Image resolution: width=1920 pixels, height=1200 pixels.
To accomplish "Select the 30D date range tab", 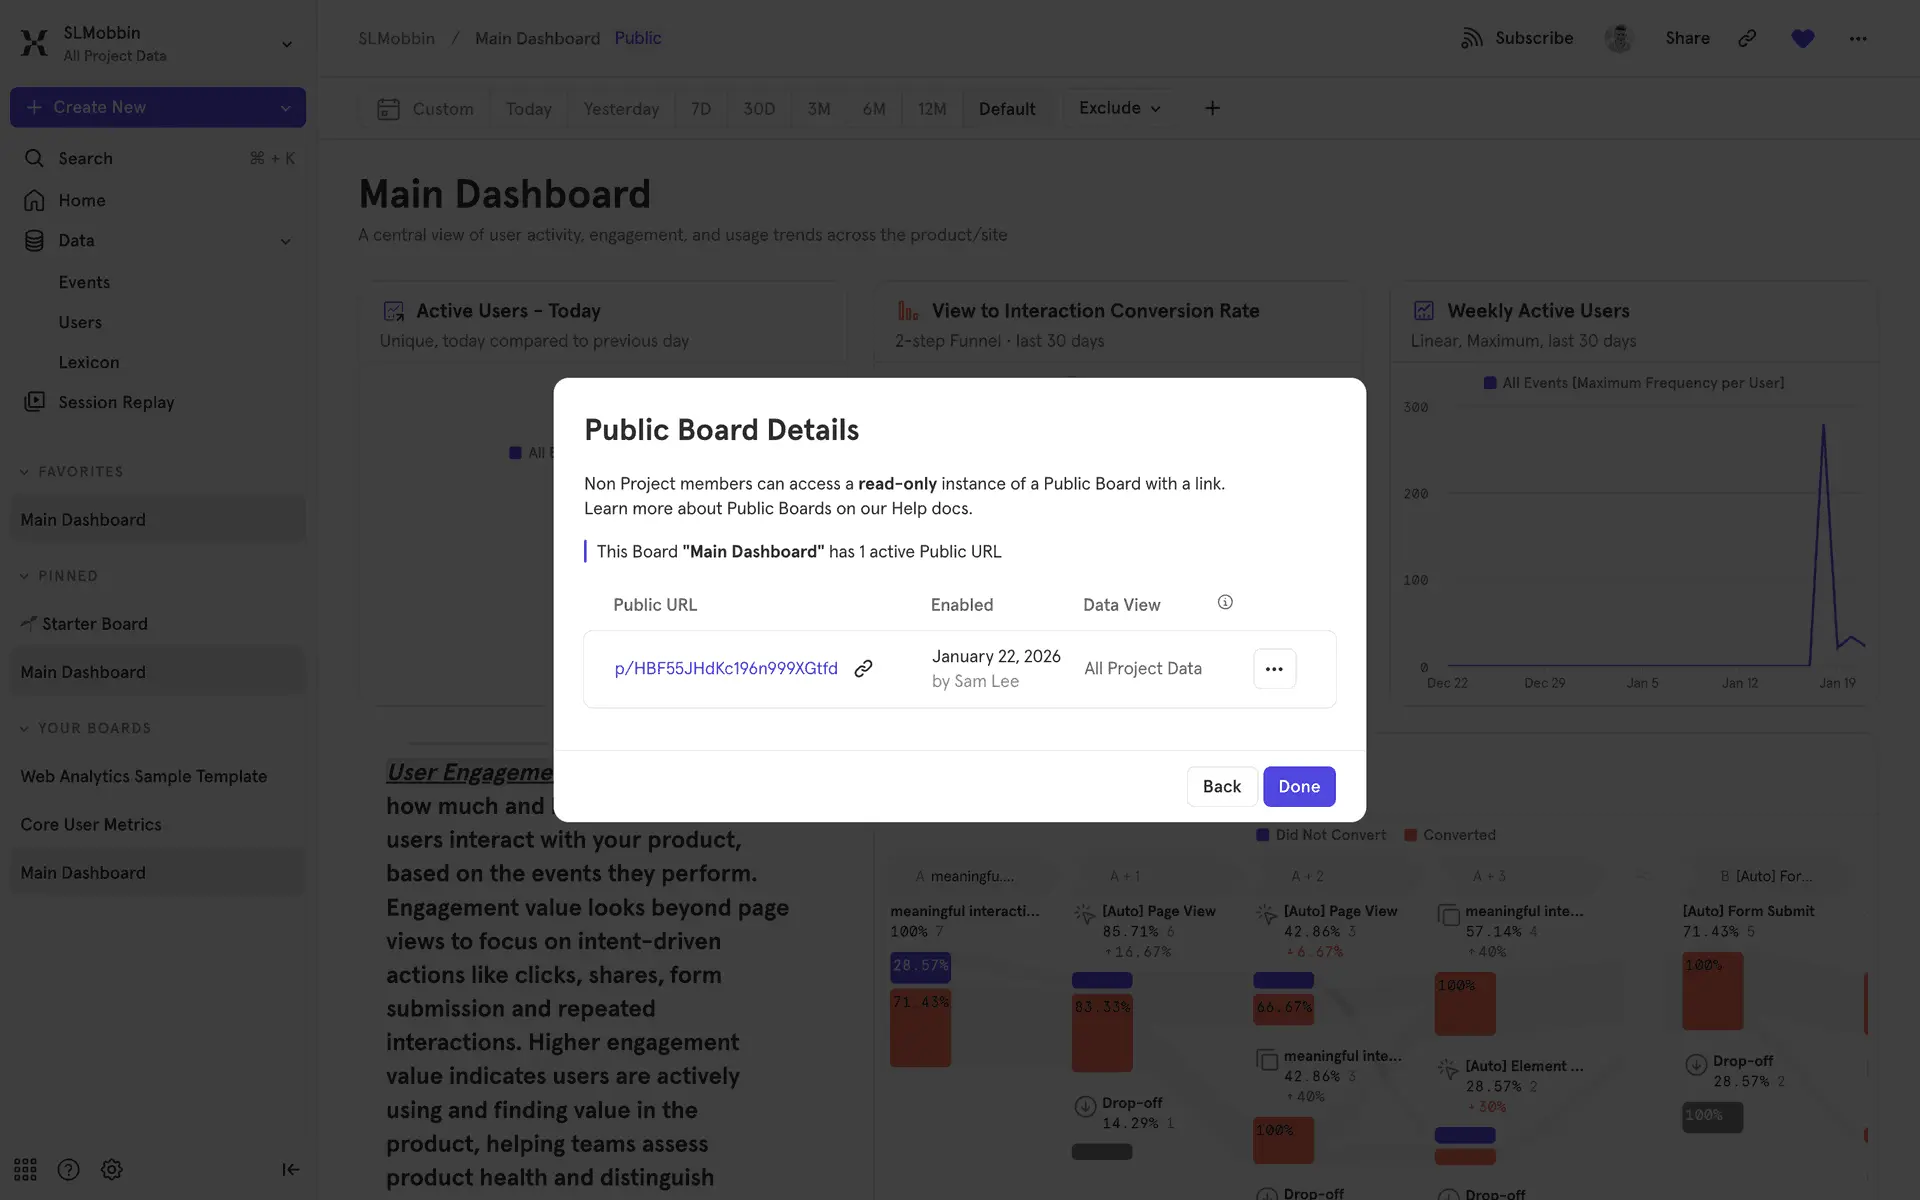I will coord(758,108).
